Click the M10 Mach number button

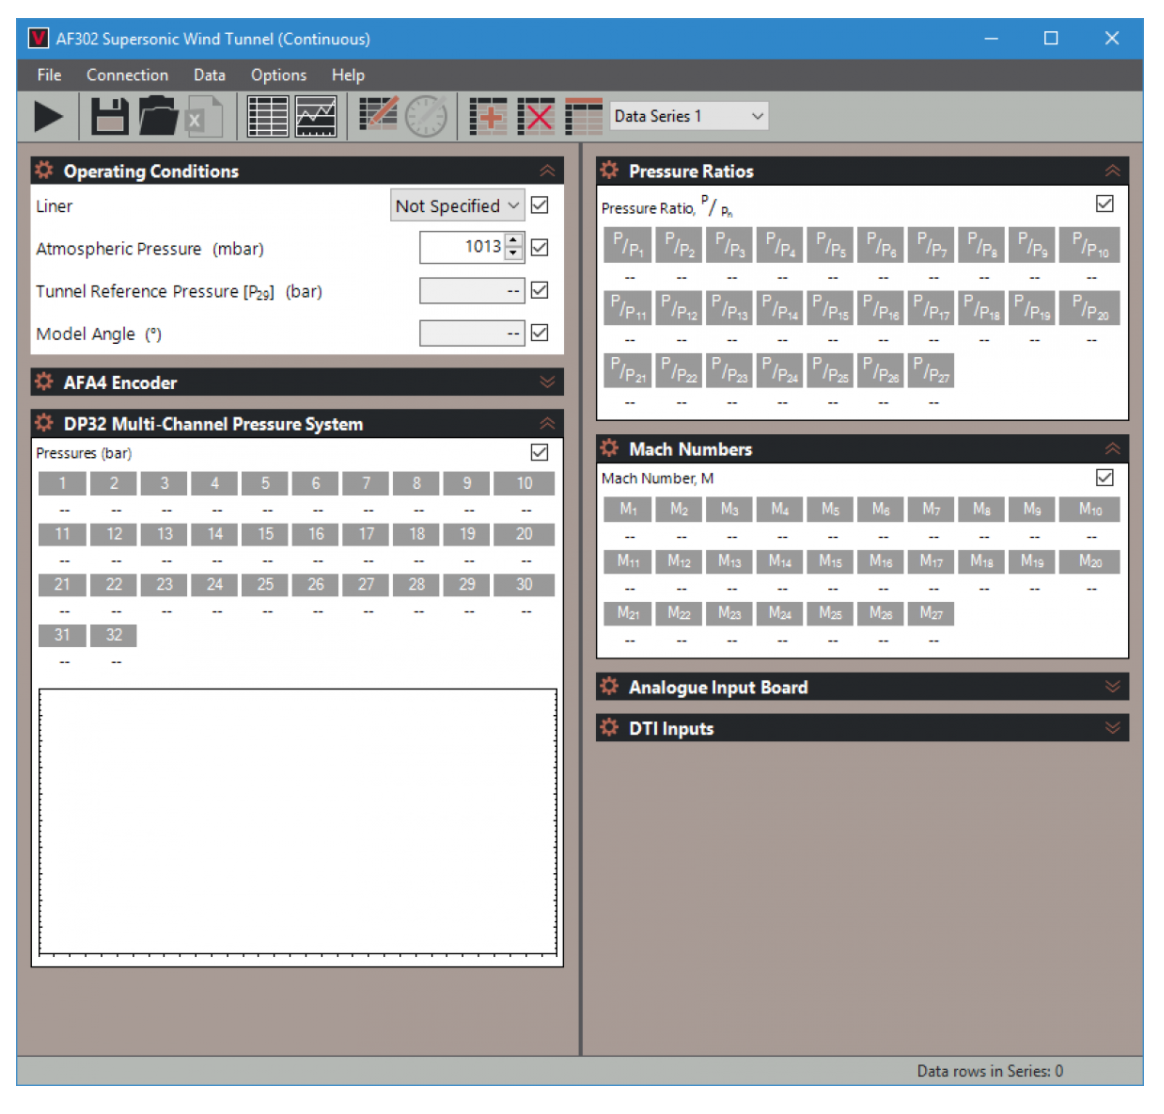tap(1090, 509)
